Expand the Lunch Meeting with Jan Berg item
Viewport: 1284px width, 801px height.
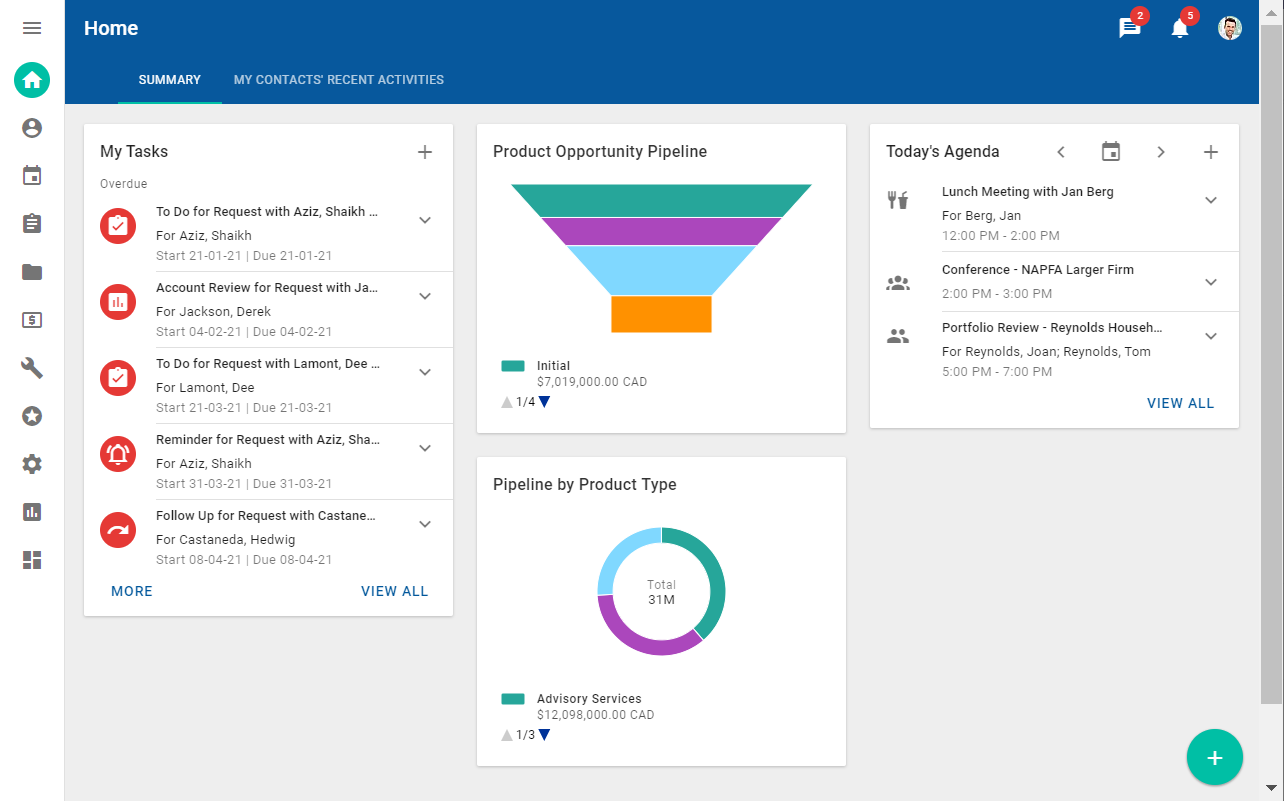[x=1210, y=200]
